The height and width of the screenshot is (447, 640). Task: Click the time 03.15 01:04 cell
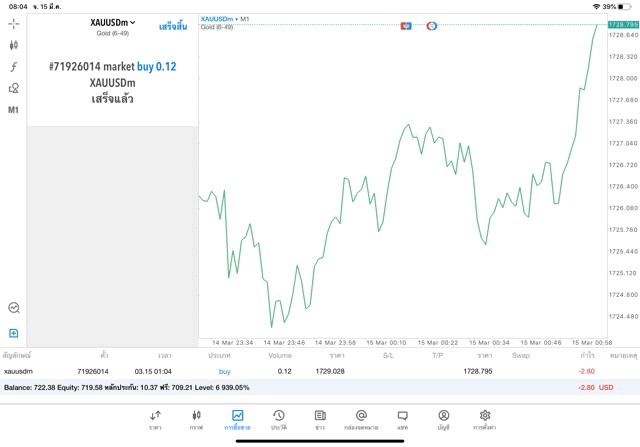click(x=153, y=371)
